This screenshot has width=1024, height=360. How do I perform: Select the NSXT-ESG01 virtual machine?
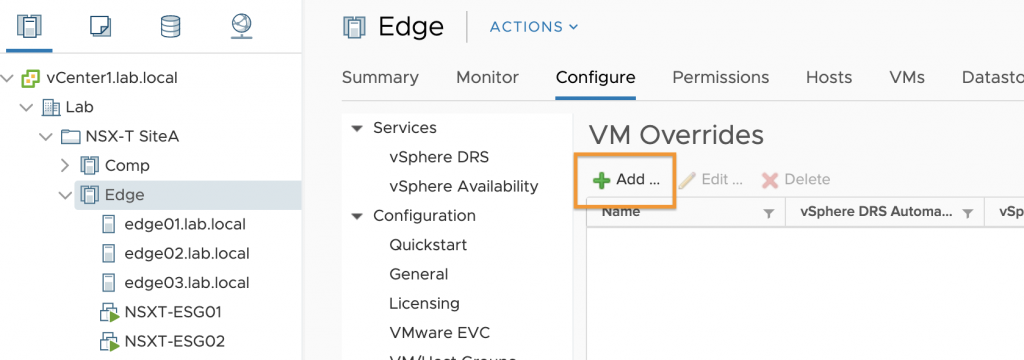(x=172, y=312)
